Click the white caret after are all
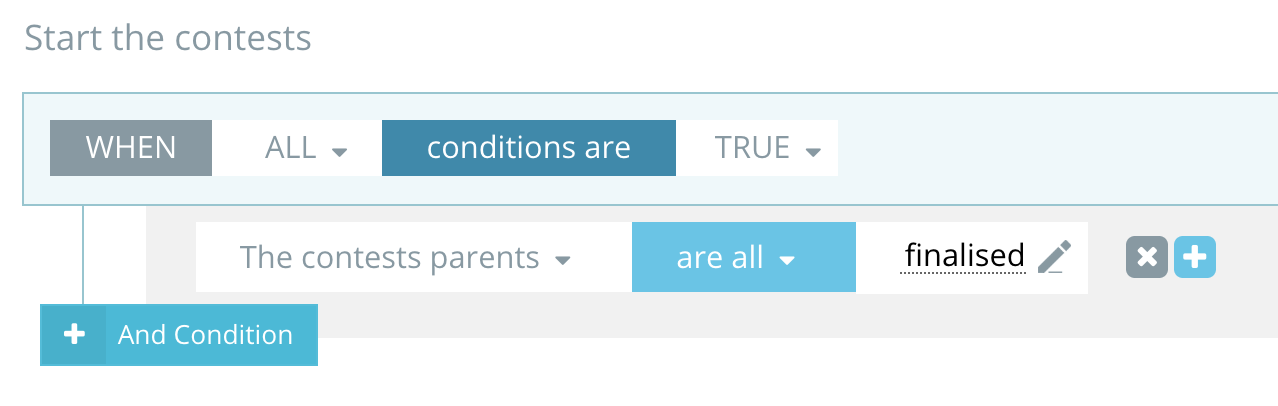Screen dimensions: 1278x406 click(x=787, y=261)
